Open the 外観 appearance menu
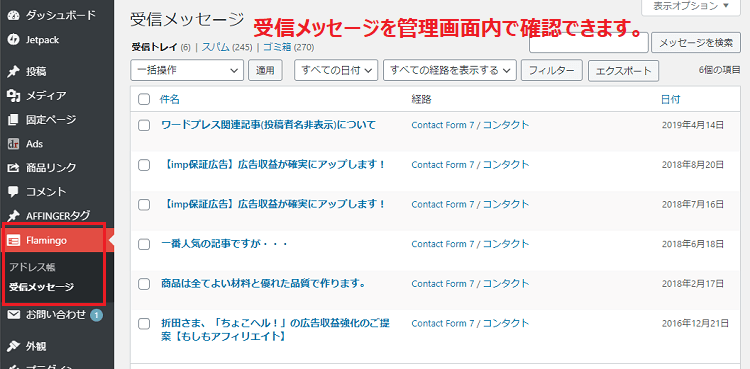Screen dimensions: 750x369 tap(36, 346)
